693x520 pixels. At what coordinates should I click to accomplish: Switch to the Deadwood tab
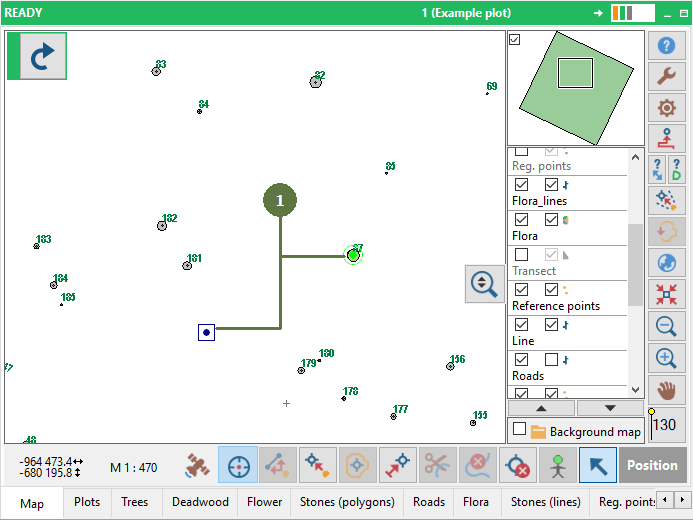point(200,502)
